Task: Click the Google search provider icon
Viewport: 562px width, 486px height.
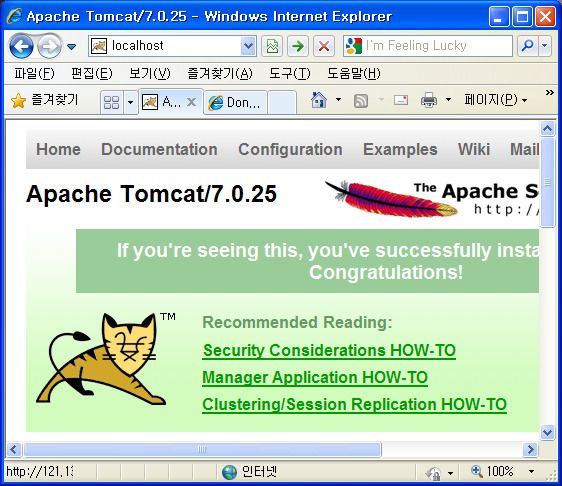Action: 353,46
